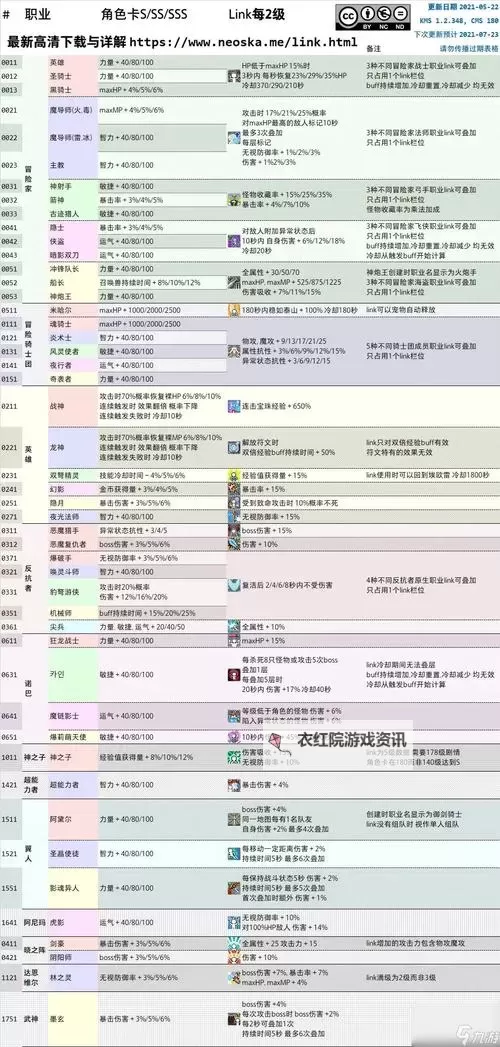
Task: Click the 墨玄 link icon beside 每2秒可叠加1次
Action: tap(234, 1019)
